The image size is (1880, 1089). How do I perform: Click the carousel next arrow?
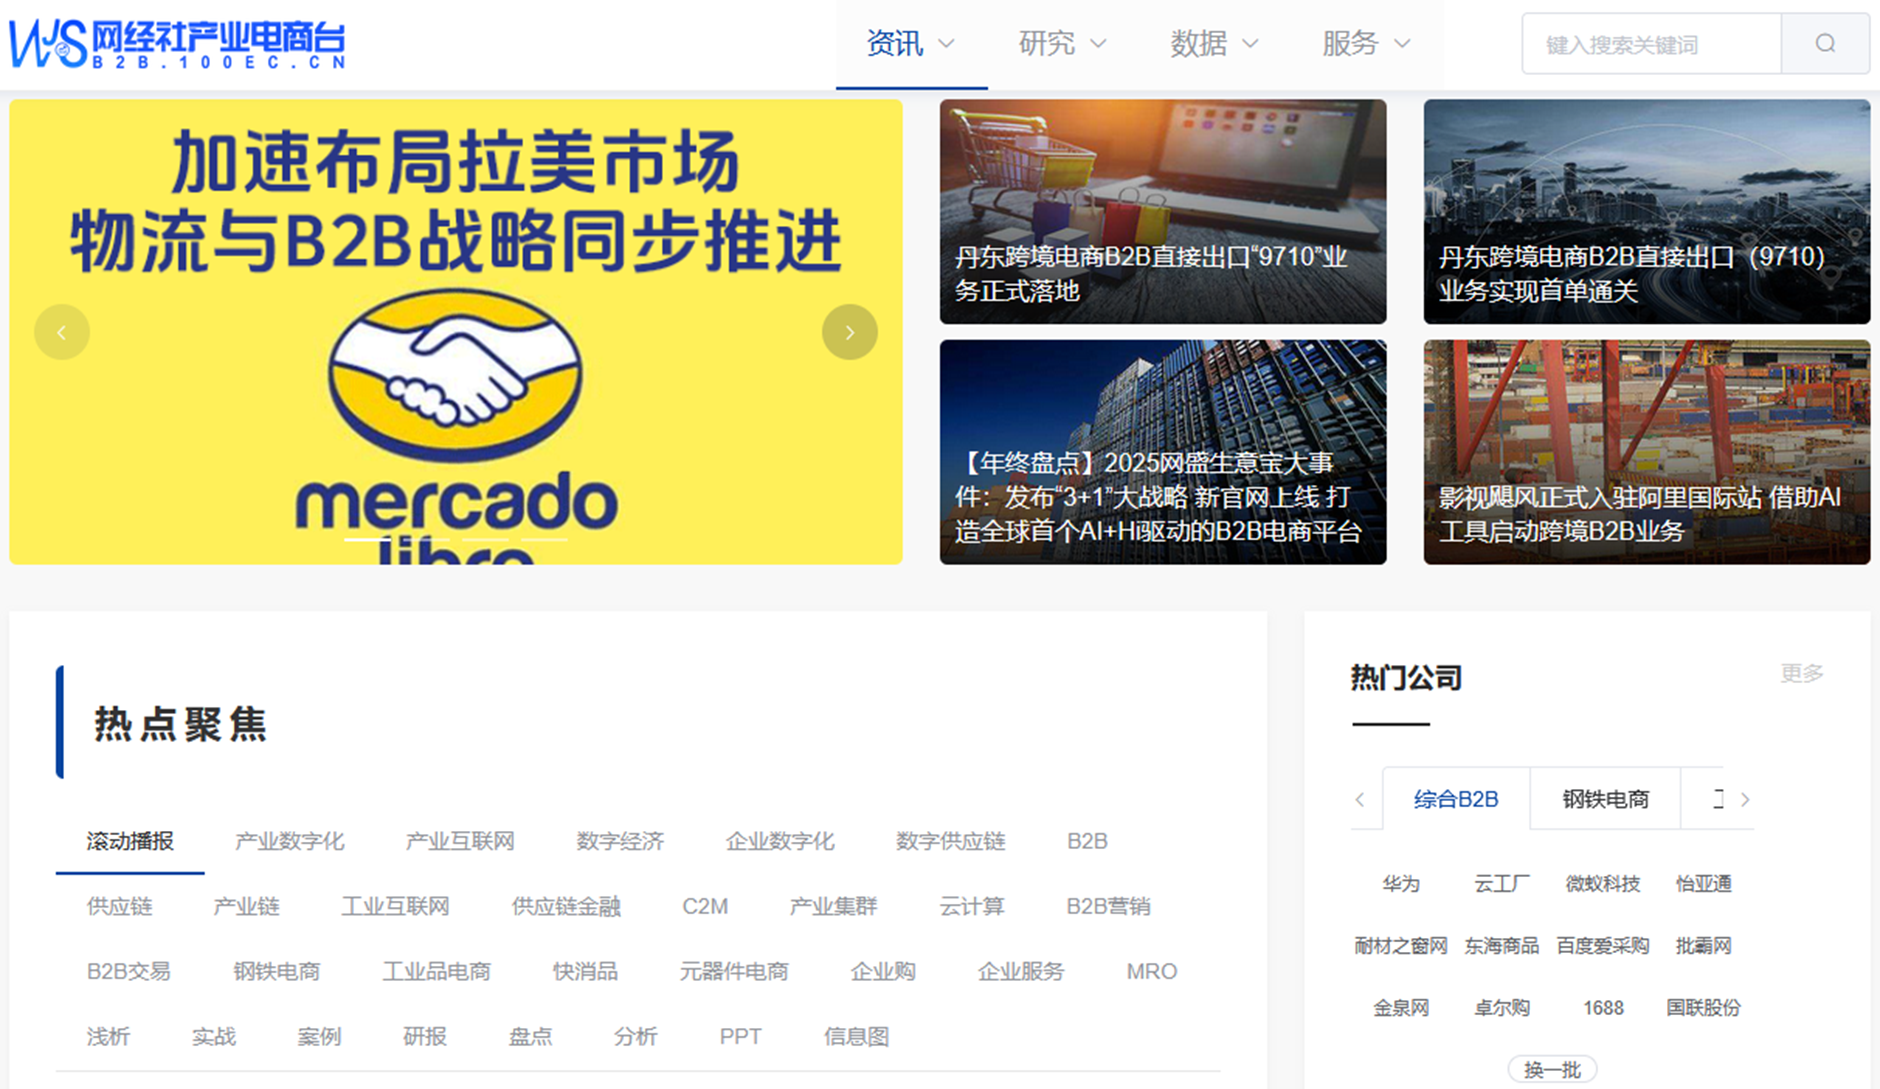[850, 331]
